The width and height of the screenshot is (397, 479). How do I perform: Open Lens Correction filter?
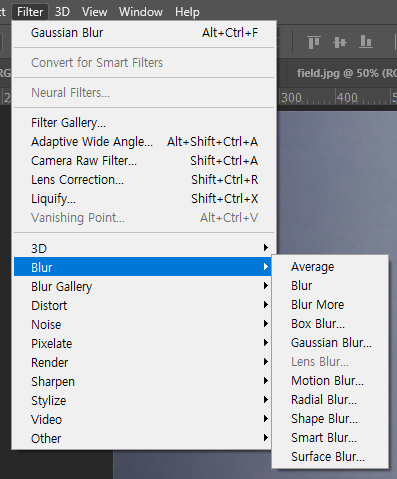[x=144, y=180]
